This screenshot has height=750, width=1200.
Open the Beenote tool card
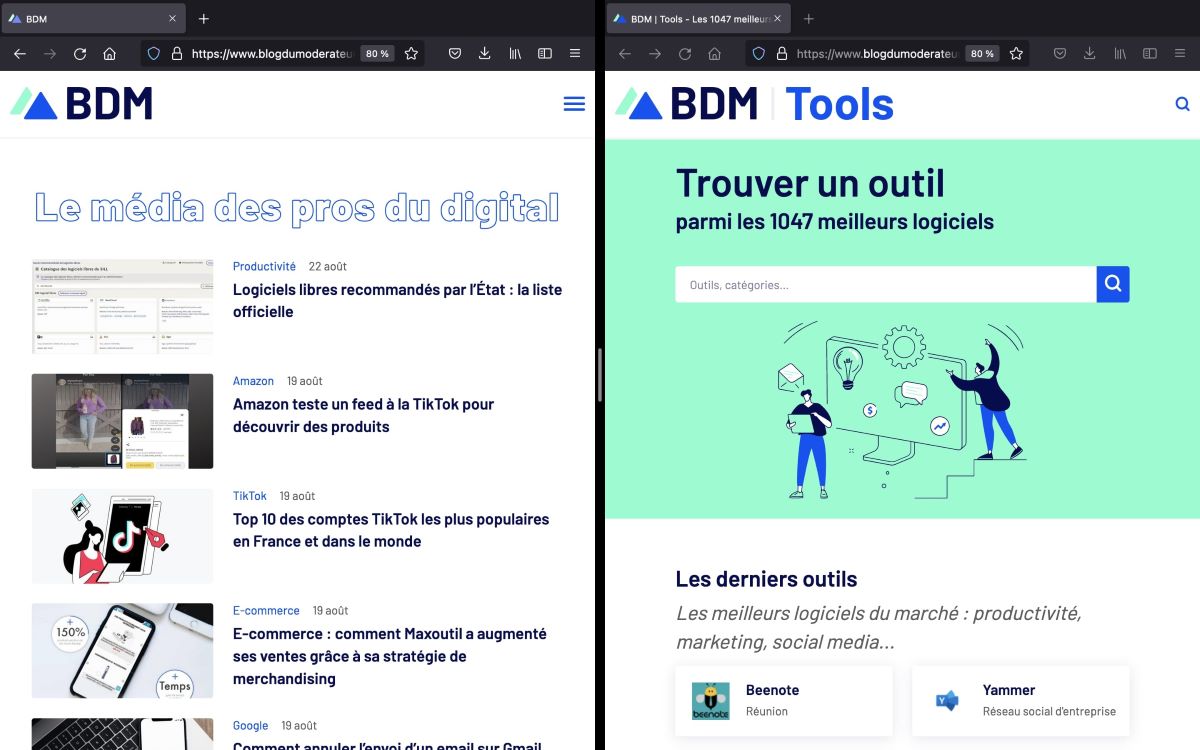pos(784,701)
